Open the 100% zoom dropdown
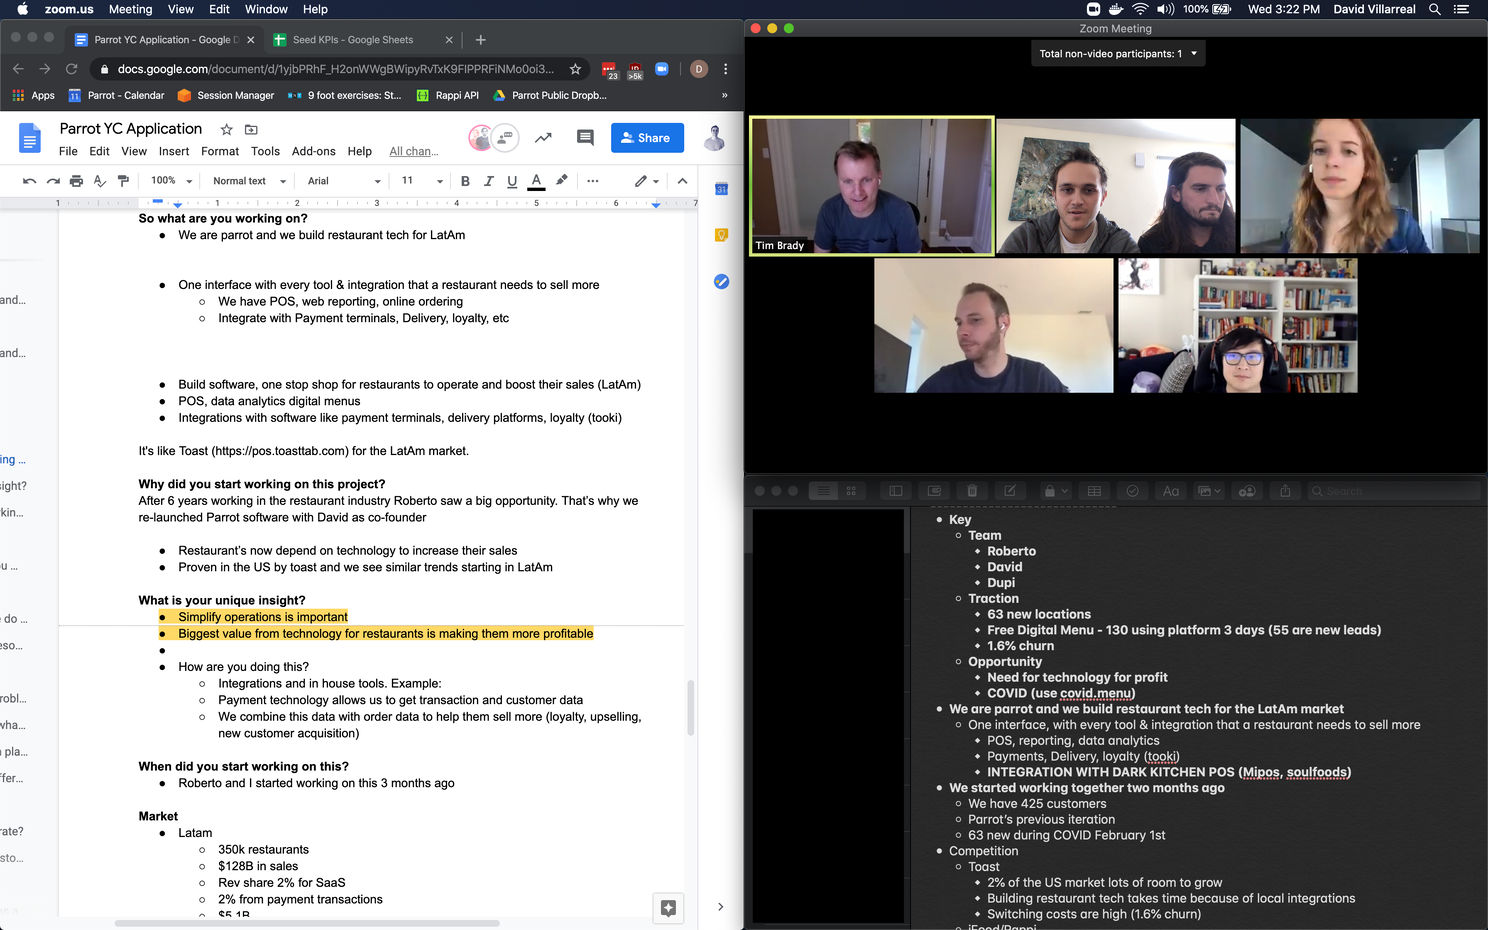This screenshot has width=1488, height=930. 170,181
